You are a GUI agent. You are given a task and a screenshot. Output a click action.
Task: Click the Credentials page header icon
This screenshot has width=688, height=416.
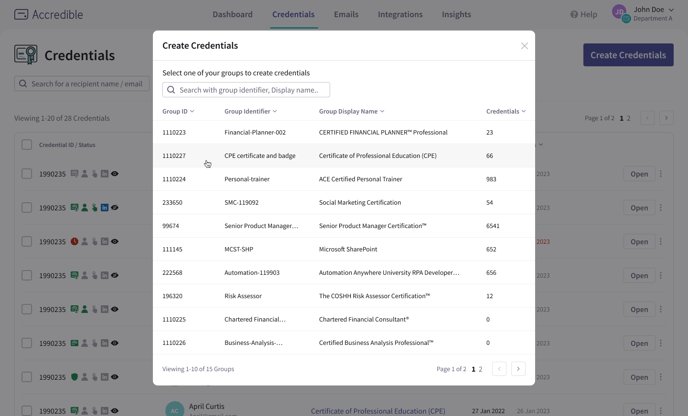point(26,55)
